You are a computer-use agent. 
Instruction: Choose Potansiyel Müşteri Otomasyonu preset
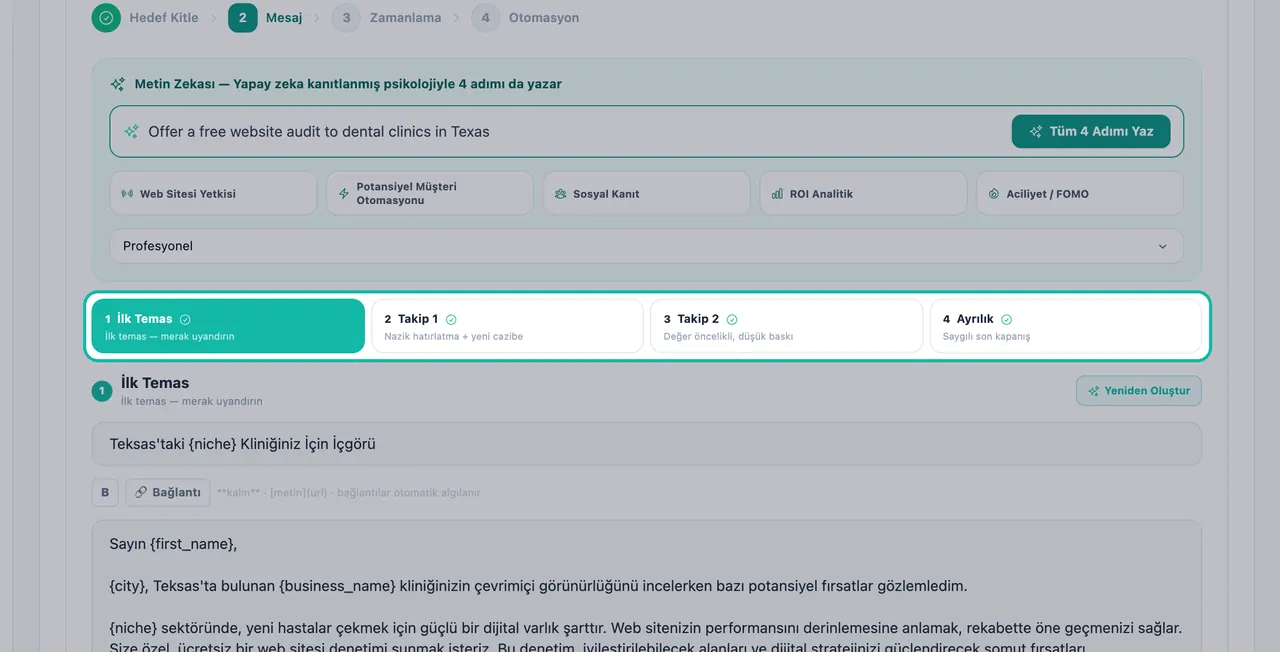(x=430, y=193)
